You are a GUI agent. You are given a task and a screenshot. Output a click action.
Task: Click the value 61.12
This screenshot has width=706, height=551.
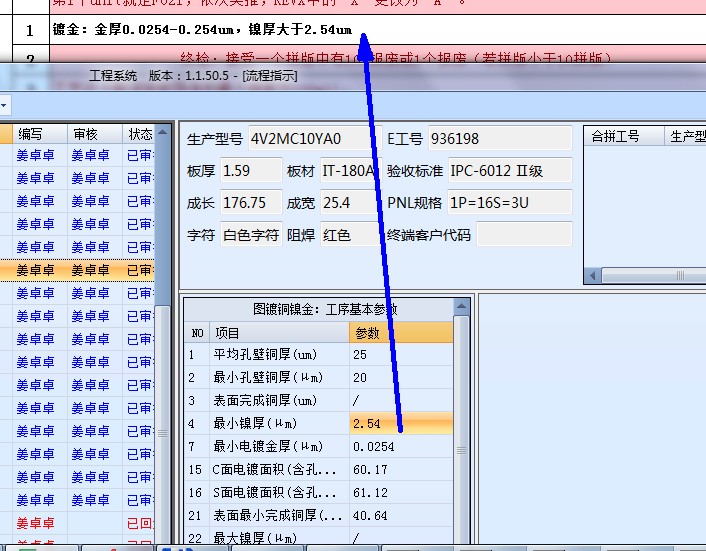point(401,492)
